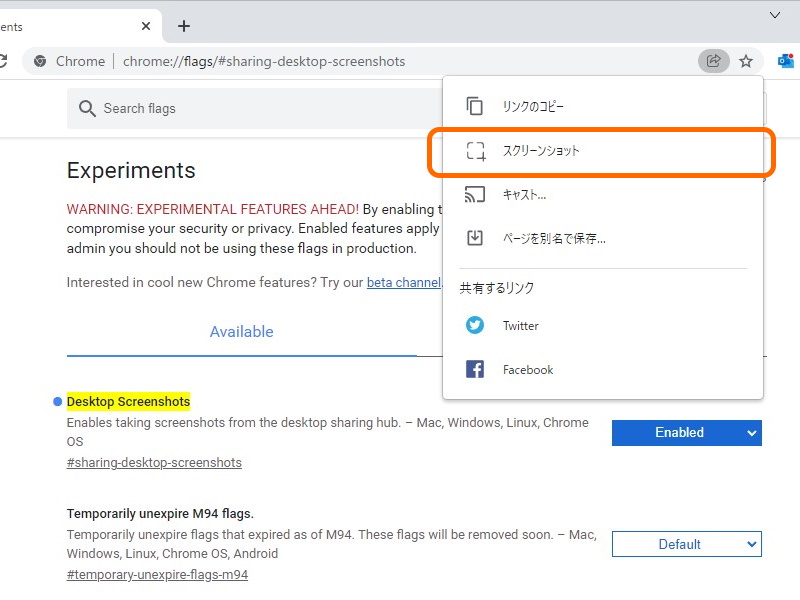Open the share menu via the toolbar share icon
Screen dimensions: 800x600
tap(714, 61)
